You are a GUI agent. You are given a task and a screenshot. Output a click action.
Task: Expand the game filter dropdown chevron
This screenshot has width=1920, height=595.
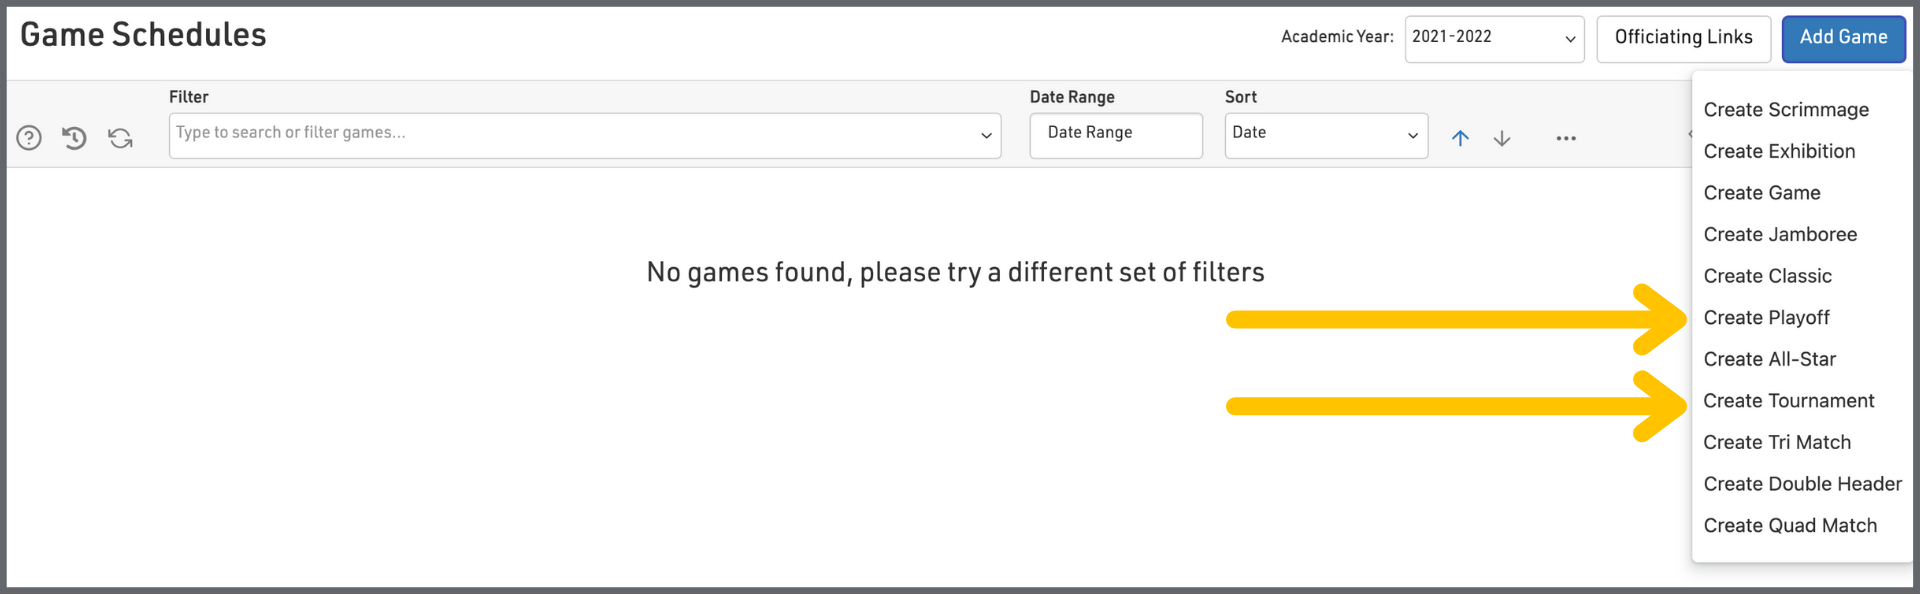point(986,136)
